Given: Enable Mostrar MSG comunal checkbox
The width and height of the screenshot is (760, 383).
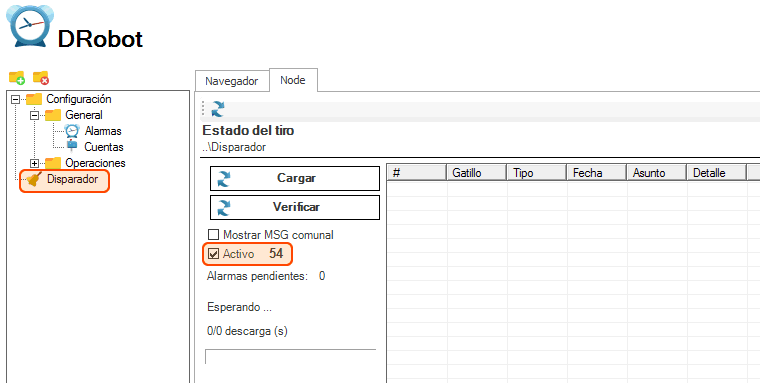Looking at the screenshot, I should pos(213,235).
